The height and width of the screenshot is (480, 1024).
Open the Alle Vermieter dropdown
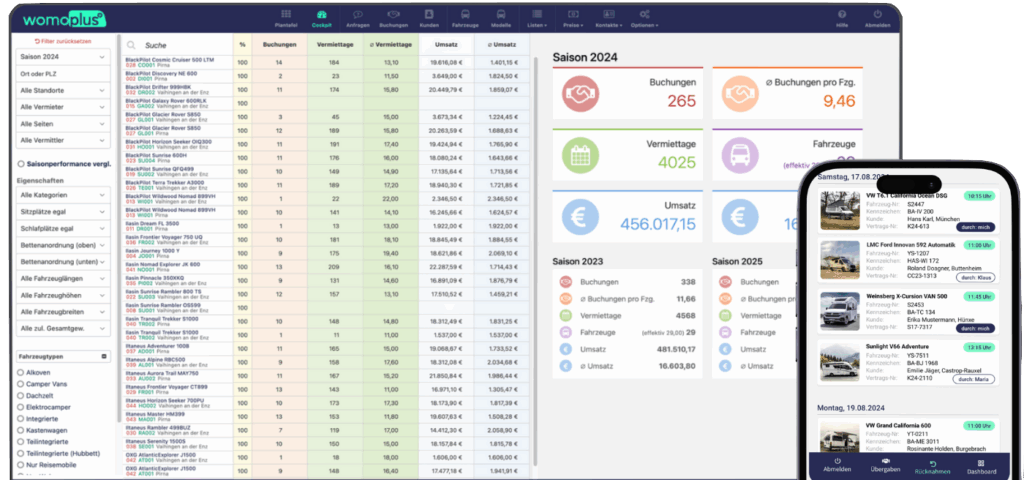click(x=63, y=107)
